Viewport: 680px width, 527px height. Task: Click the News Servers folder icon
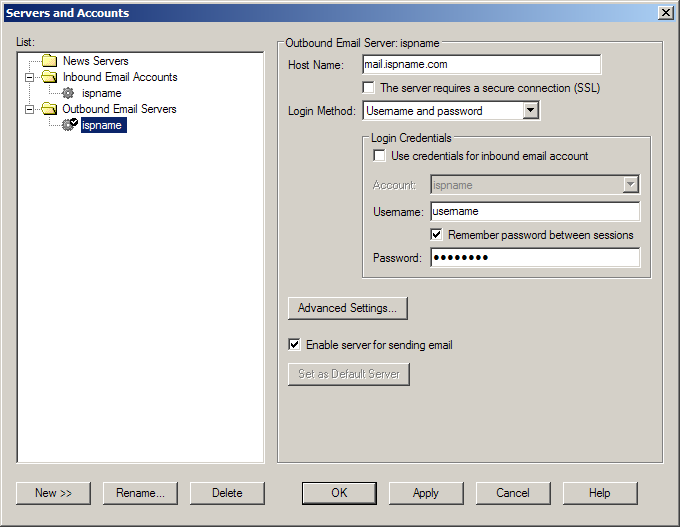(x=49, y=61)
